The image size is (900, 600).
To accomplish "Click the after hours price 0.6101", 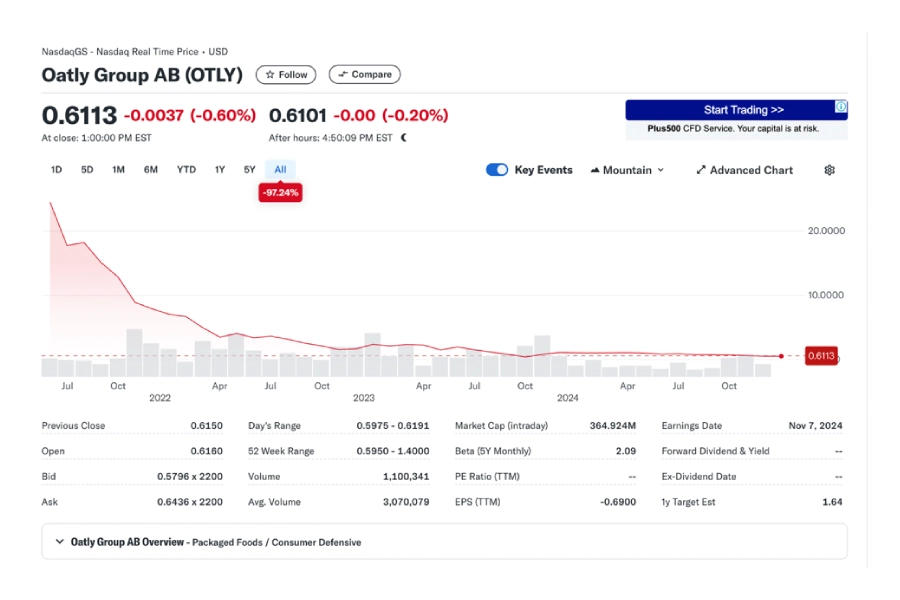I will tap(297, 115).
